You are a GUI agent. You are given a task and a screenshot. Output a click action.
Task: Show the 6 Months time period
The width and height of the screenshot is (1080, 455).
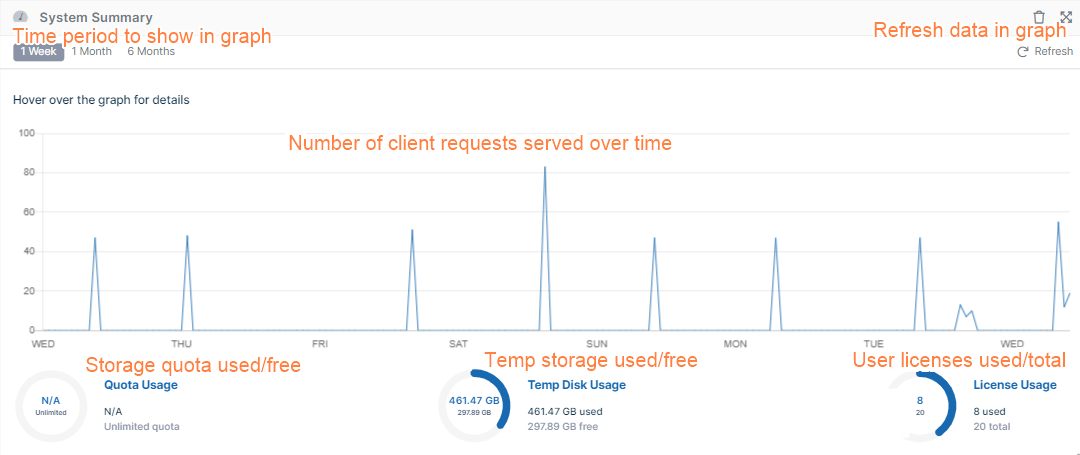pos(151,52)
